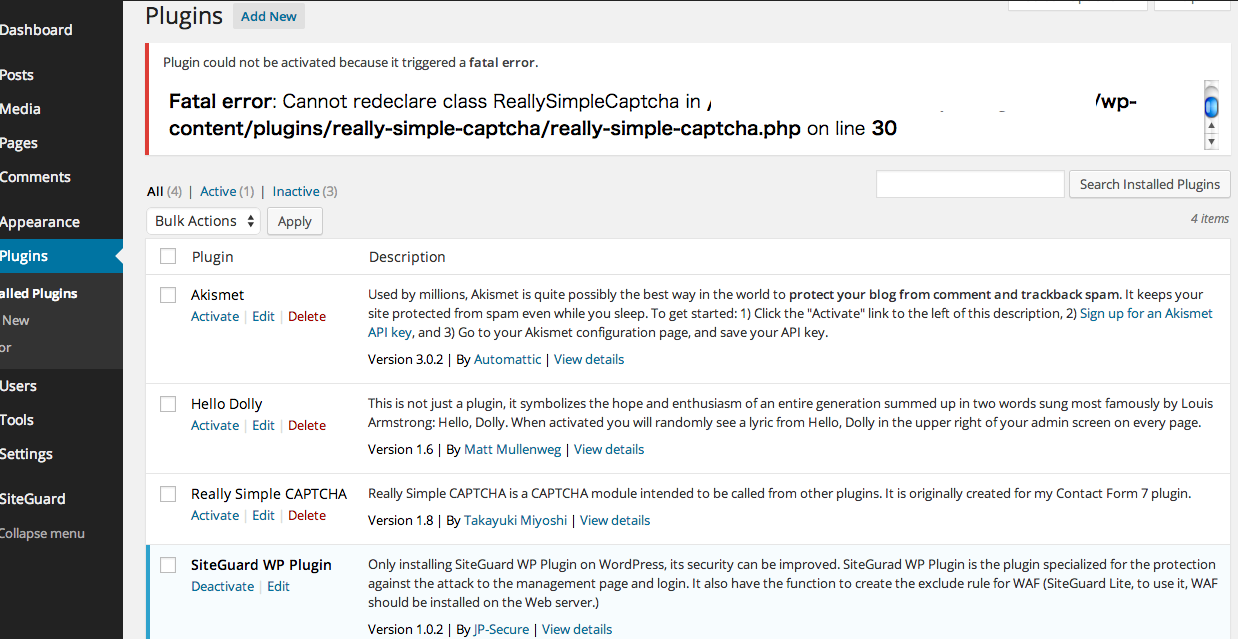The image size is (1238, 639).
Task: Deactivate the SiteGuard WP Plugin
Action: pyautogui.click(x=222, y=586)
